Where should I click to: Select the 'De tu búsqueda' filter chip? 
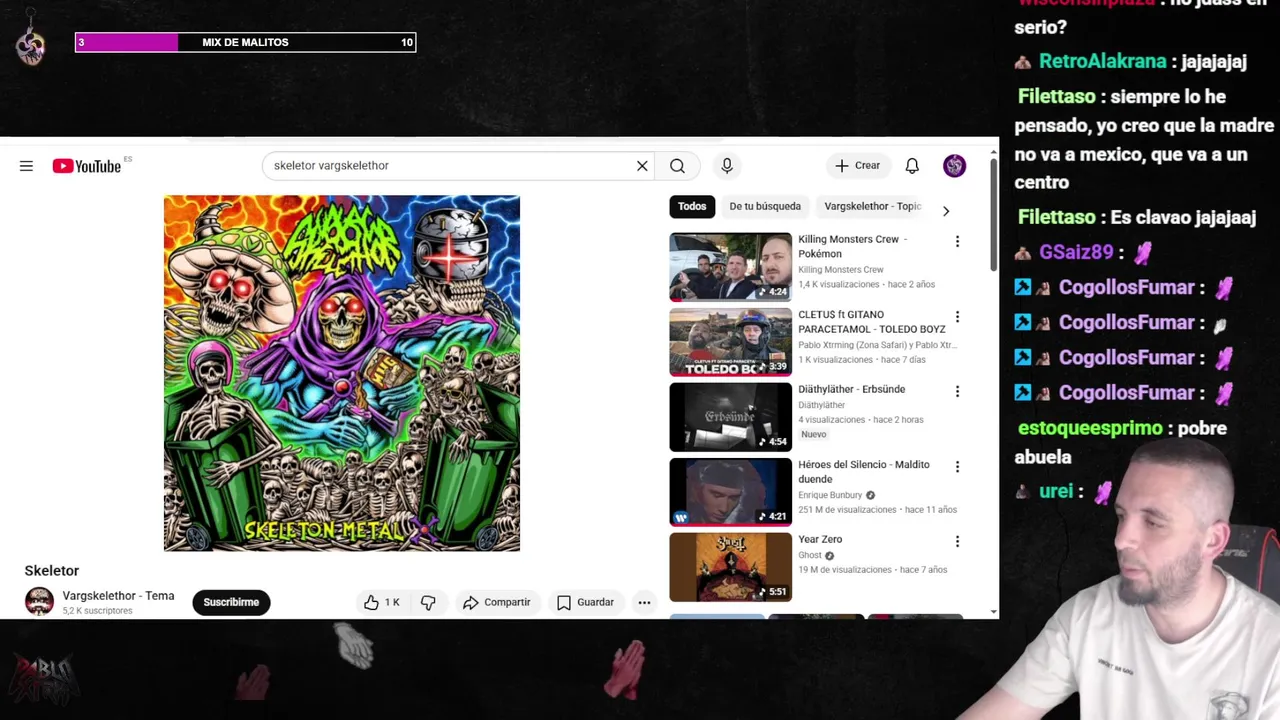pos(765,206)
